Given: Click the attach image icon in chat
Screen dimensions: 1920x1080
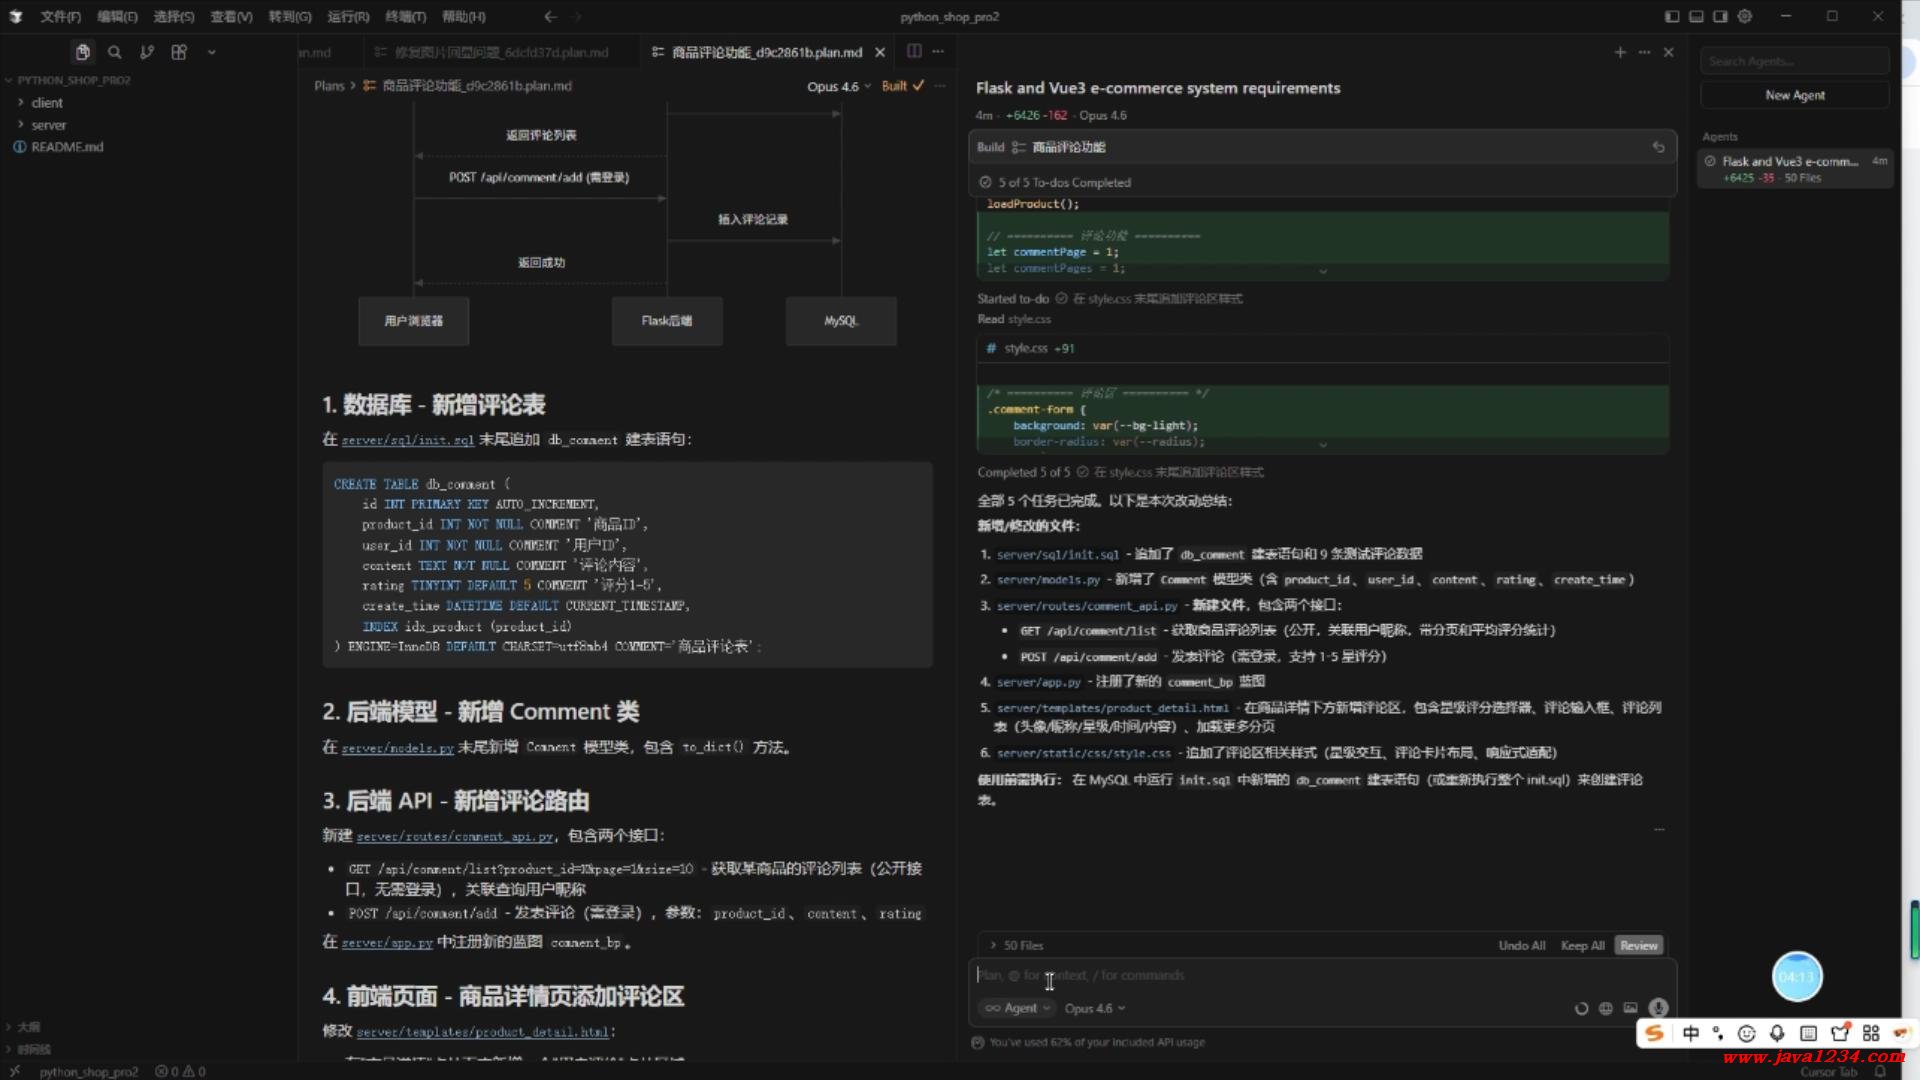Looking at the screenshot, I should tap(1630, 1008).
